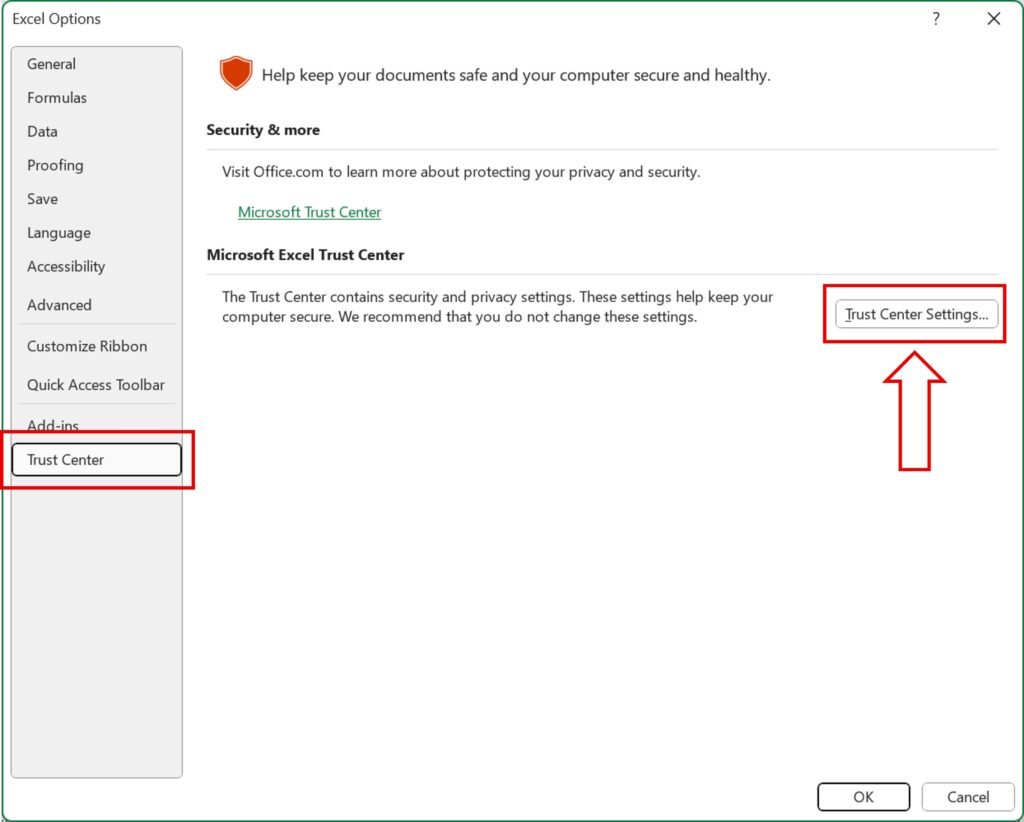Confirm changes with the OK button
Viewport: 1024px width, 822px height.
863,796
